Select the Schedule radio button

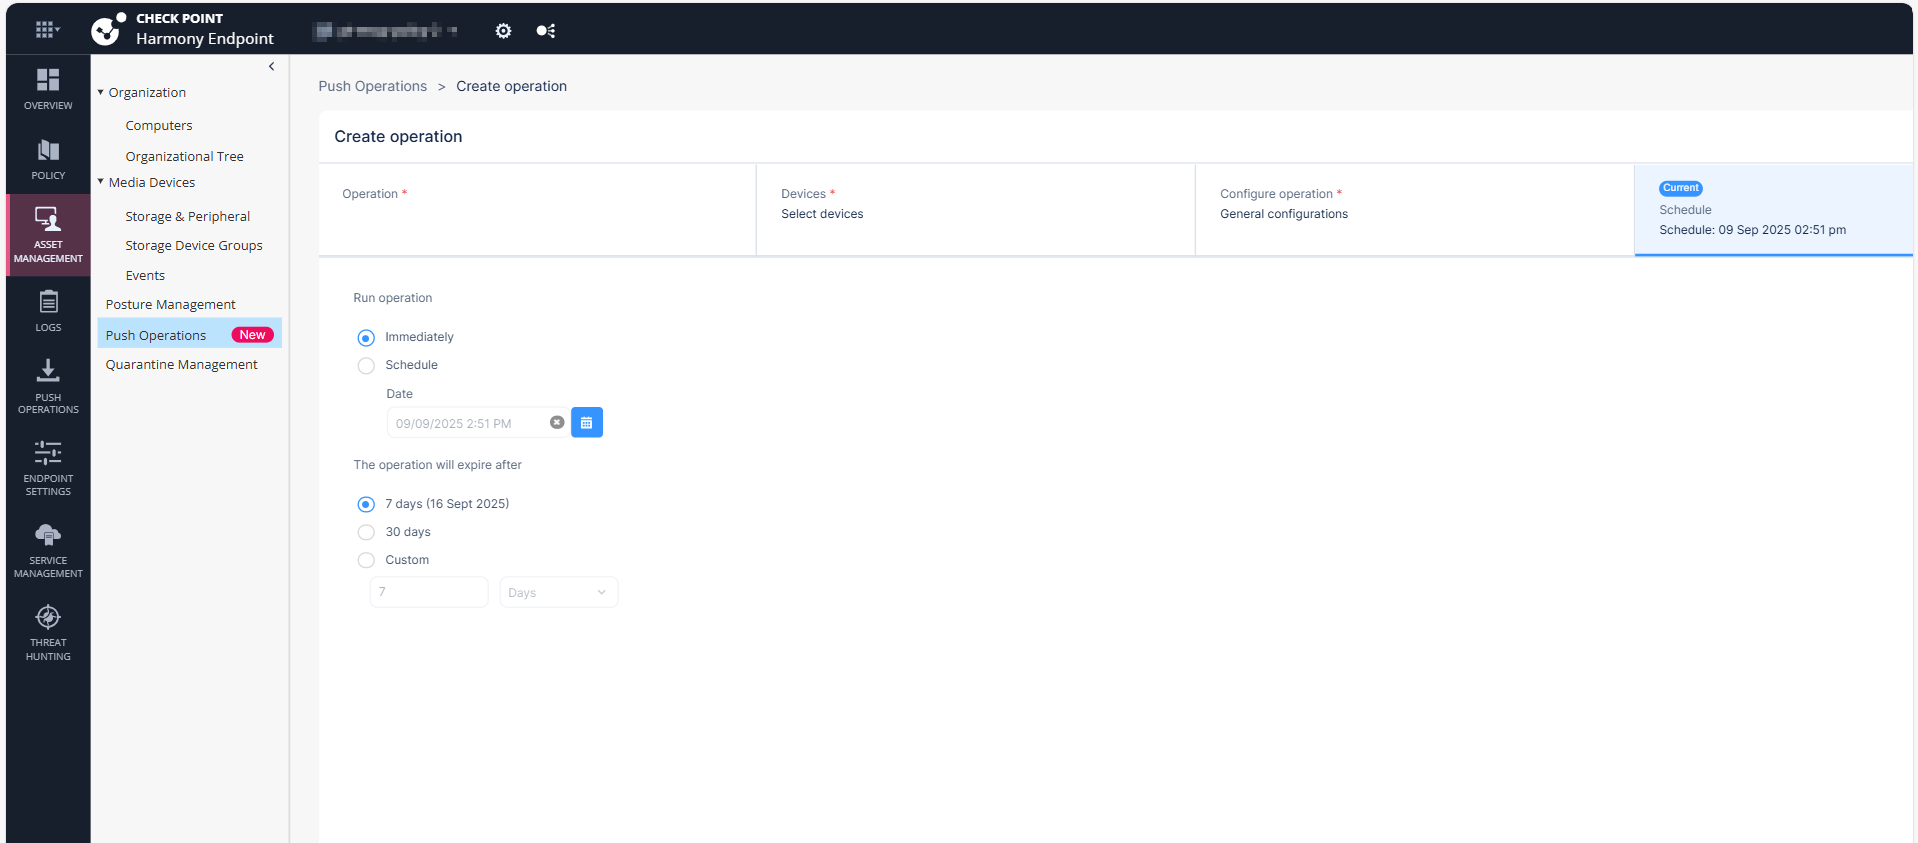coord(366,366)
